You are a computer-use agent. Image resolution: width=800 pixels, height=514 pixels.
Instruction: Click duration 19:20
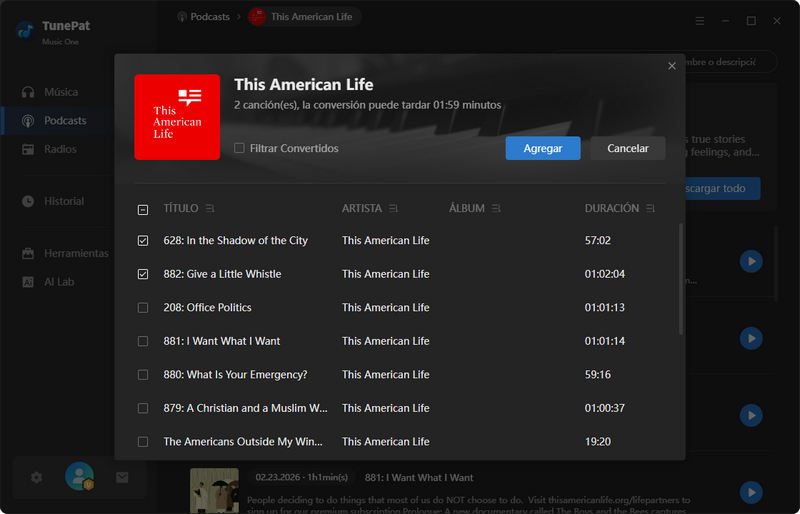point(597,442)
